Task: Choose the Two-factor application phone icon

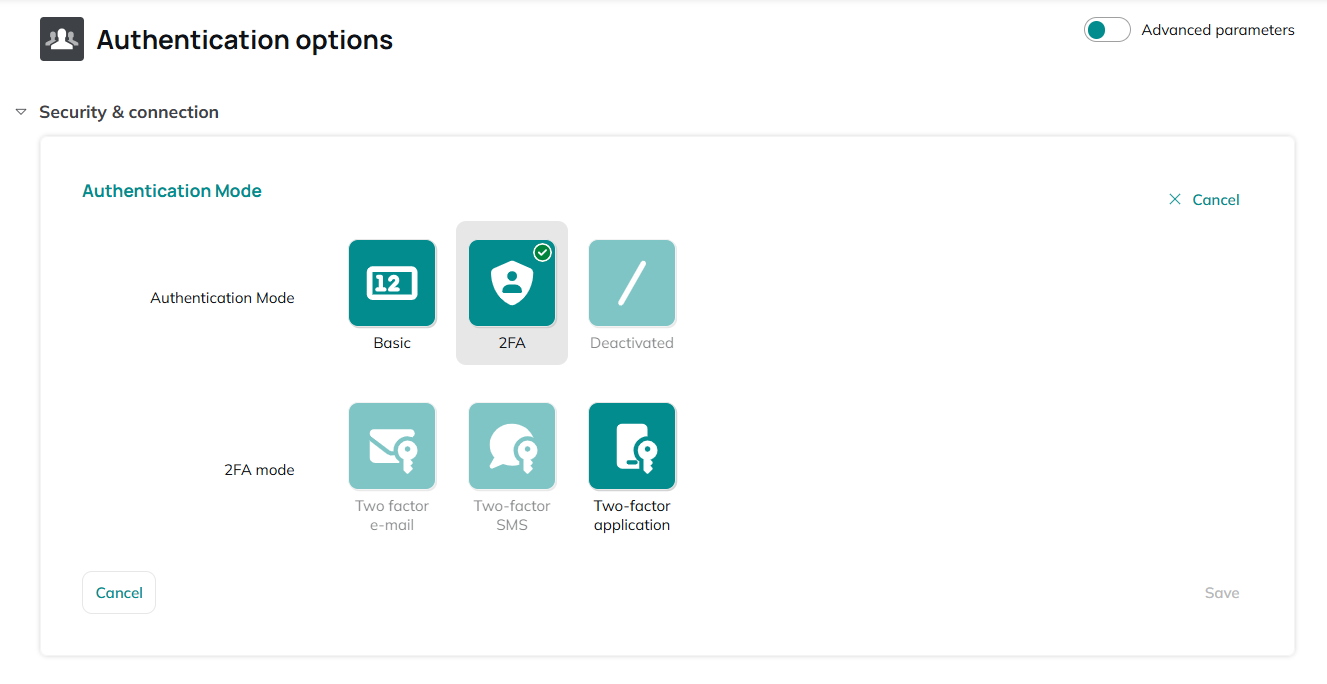Action: pos(632,446)
